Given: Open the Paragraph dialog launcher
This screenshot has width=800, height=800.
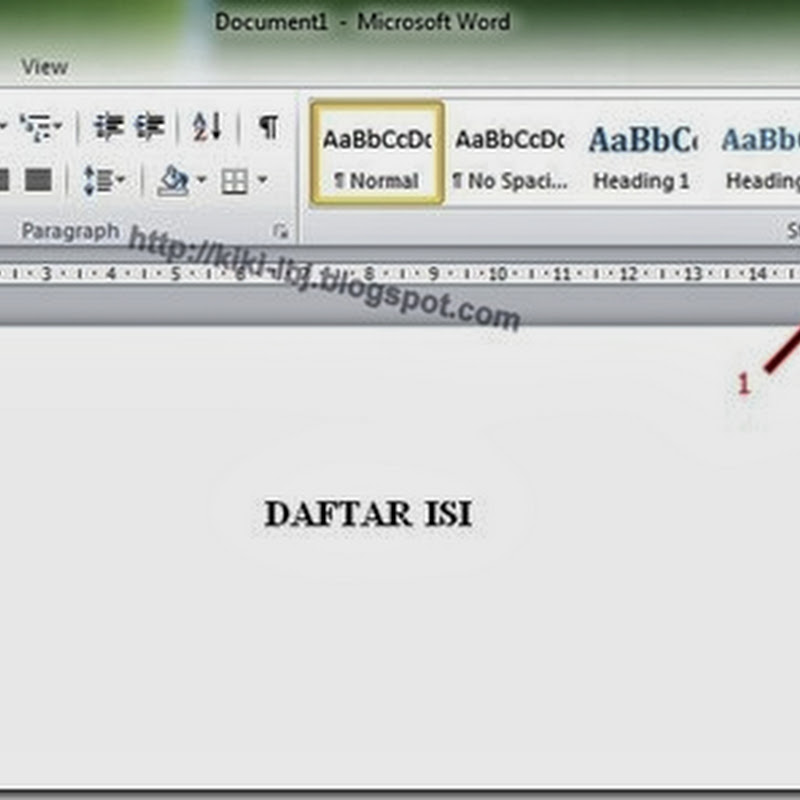Looking at the screenshot, I should pyautogui.click(x=280, y=232).
